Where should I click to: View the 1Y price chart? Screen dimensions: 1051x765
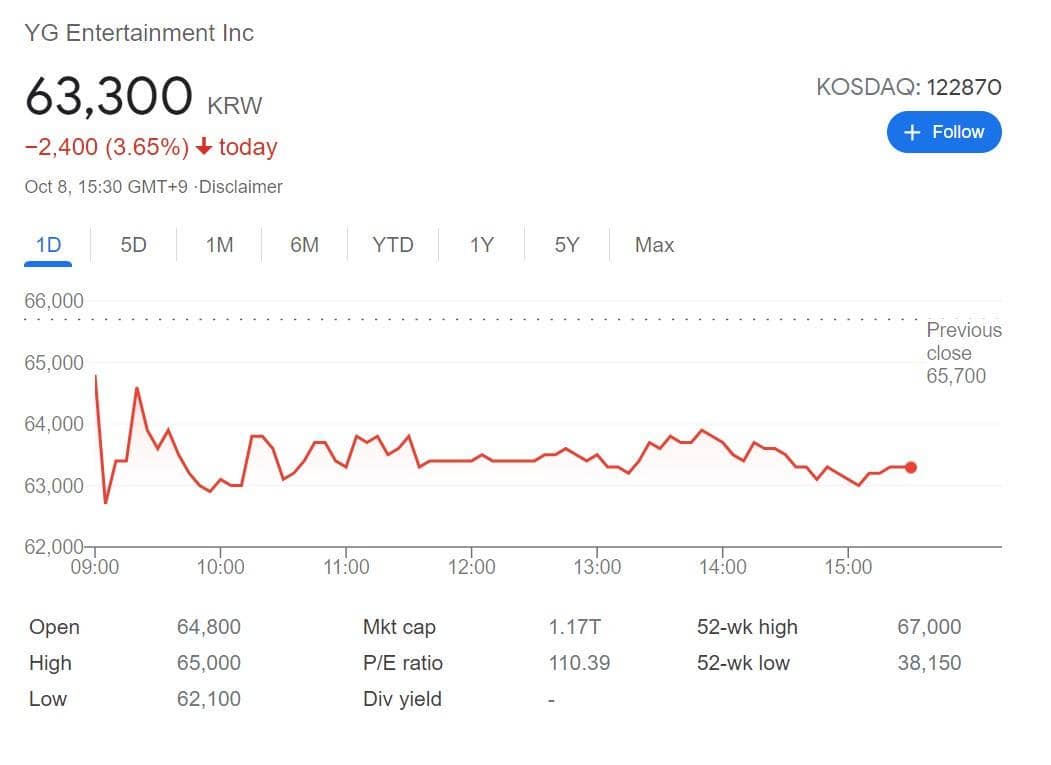(x=481, y=245)
